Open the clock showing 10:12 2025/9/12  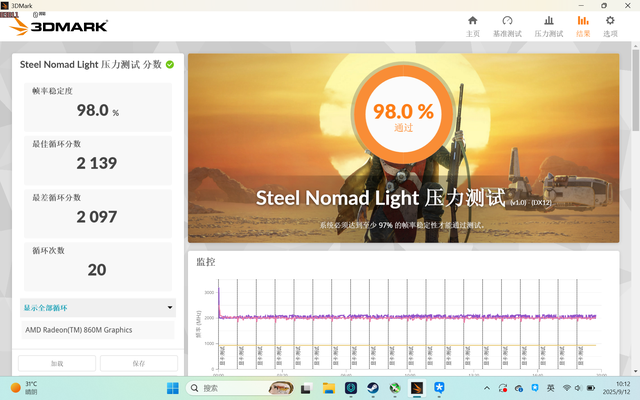click(619, 388)
